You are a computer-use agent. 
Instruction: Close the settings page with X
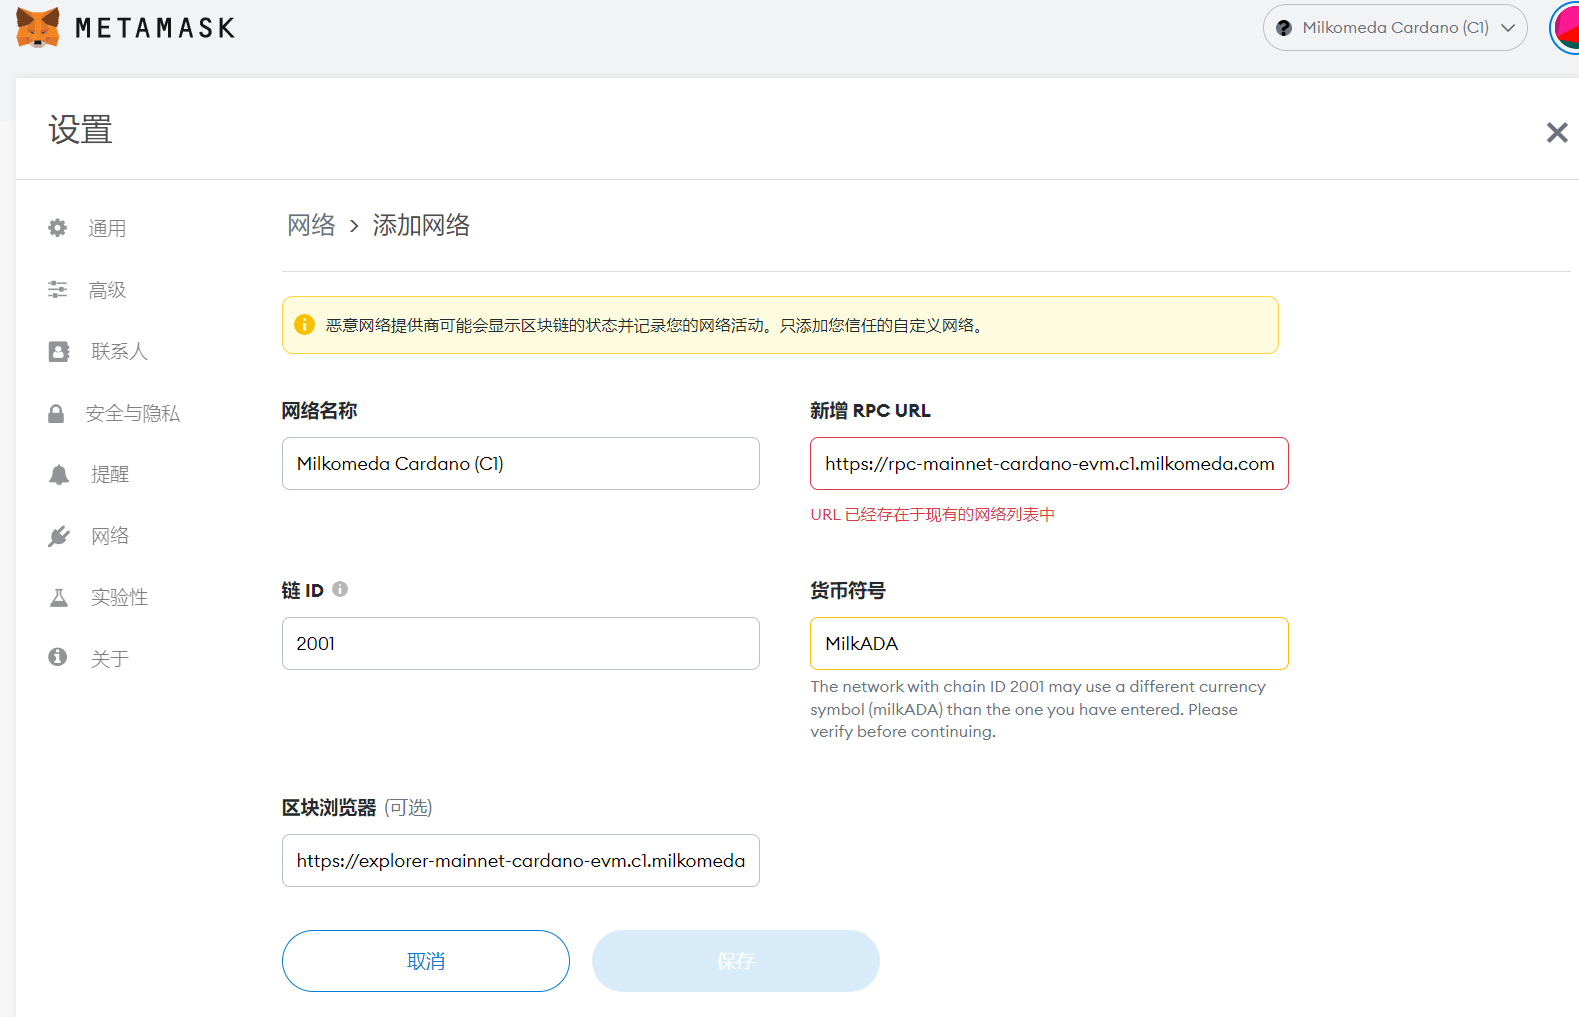tap(1556, 132)
